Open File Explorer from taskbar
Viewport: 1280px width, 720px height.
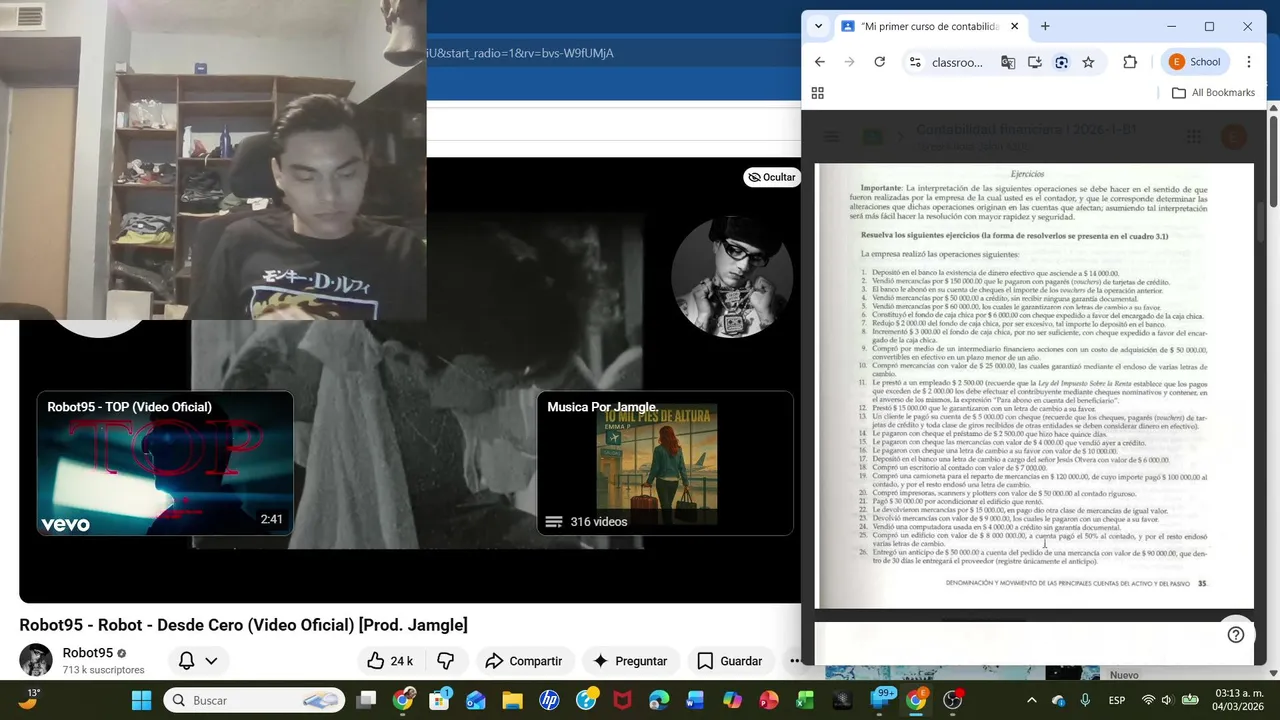512,700
